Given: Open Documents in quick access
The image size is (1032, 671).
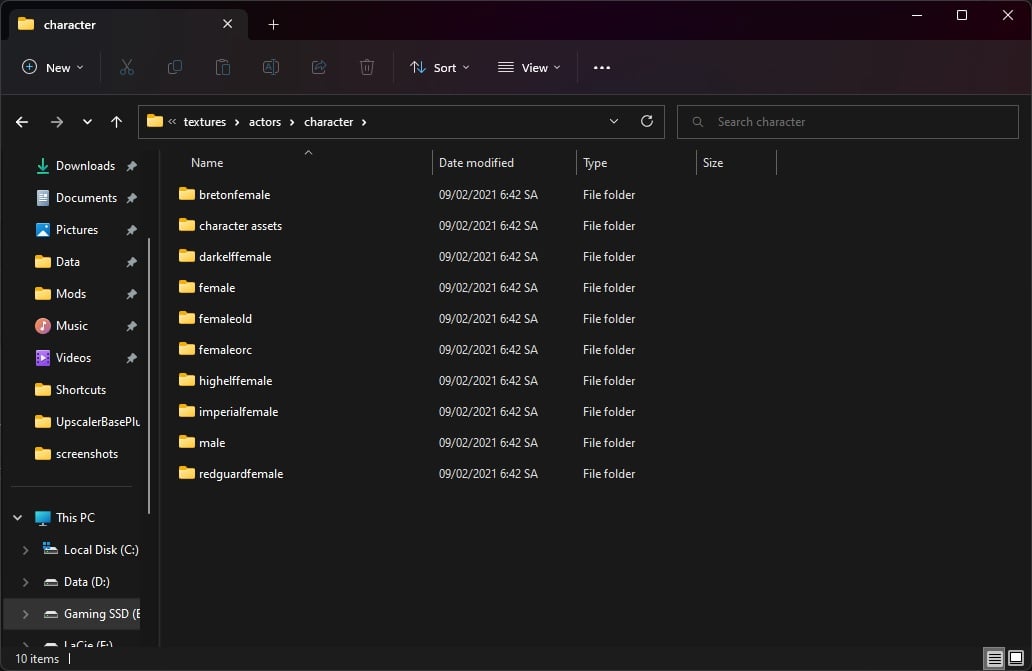Looking at the screenshot, I should point(86,197).
